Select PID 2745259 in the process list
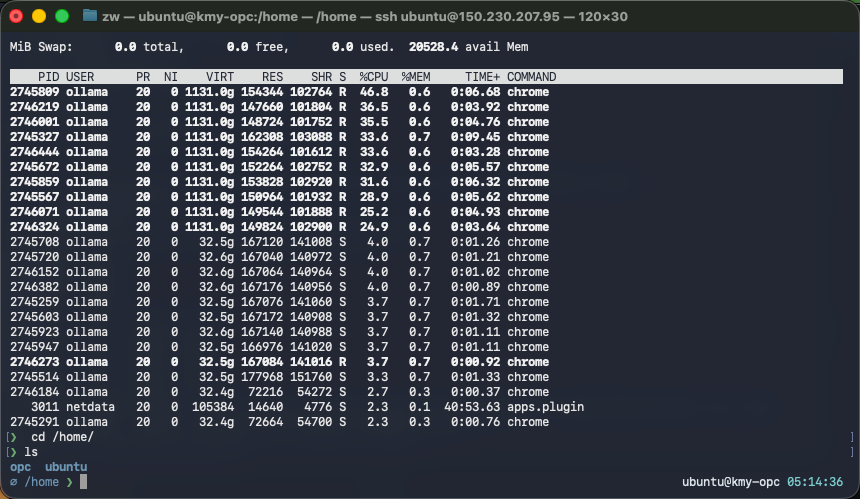The width and height of the screenshot is (860, 499). pyautogui.click(x=34, y=302)
